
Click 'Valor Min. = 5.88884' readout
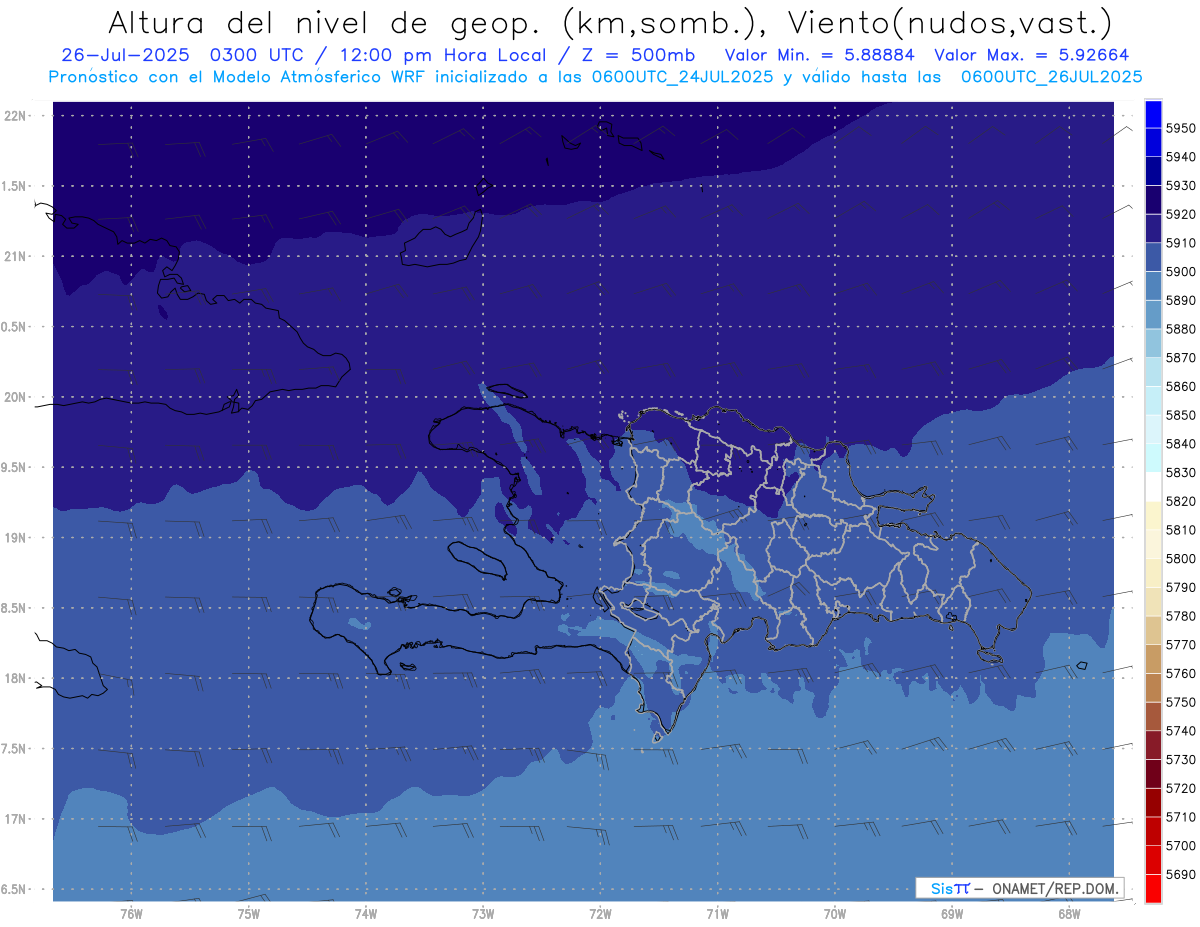(x=819, y=55)
